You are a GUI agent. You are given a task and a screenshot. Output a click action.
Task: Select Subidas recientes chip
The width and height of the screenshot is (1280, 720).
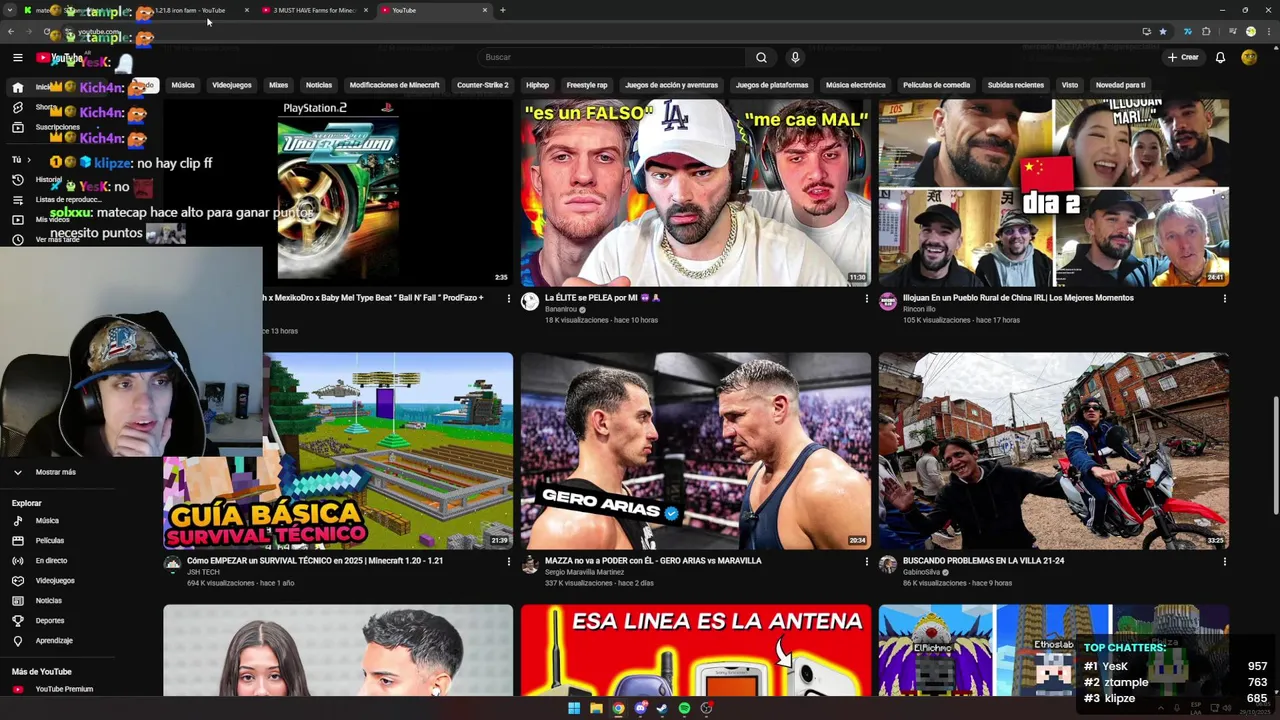coord(1016,85)
